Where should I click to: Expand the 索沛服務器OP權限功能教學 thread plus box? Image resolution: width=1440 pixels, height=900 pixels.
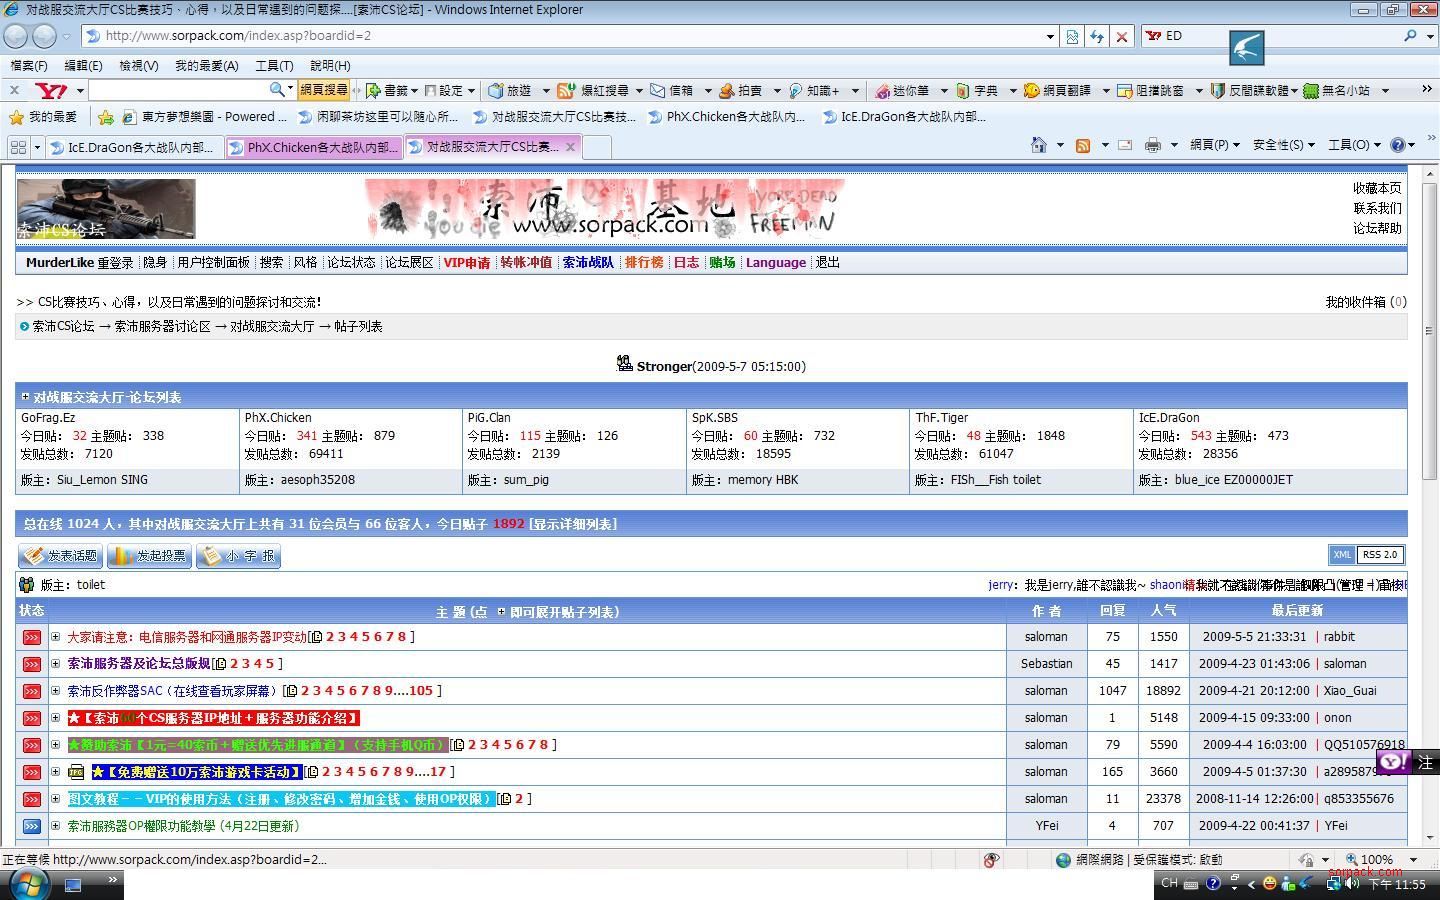57,826
